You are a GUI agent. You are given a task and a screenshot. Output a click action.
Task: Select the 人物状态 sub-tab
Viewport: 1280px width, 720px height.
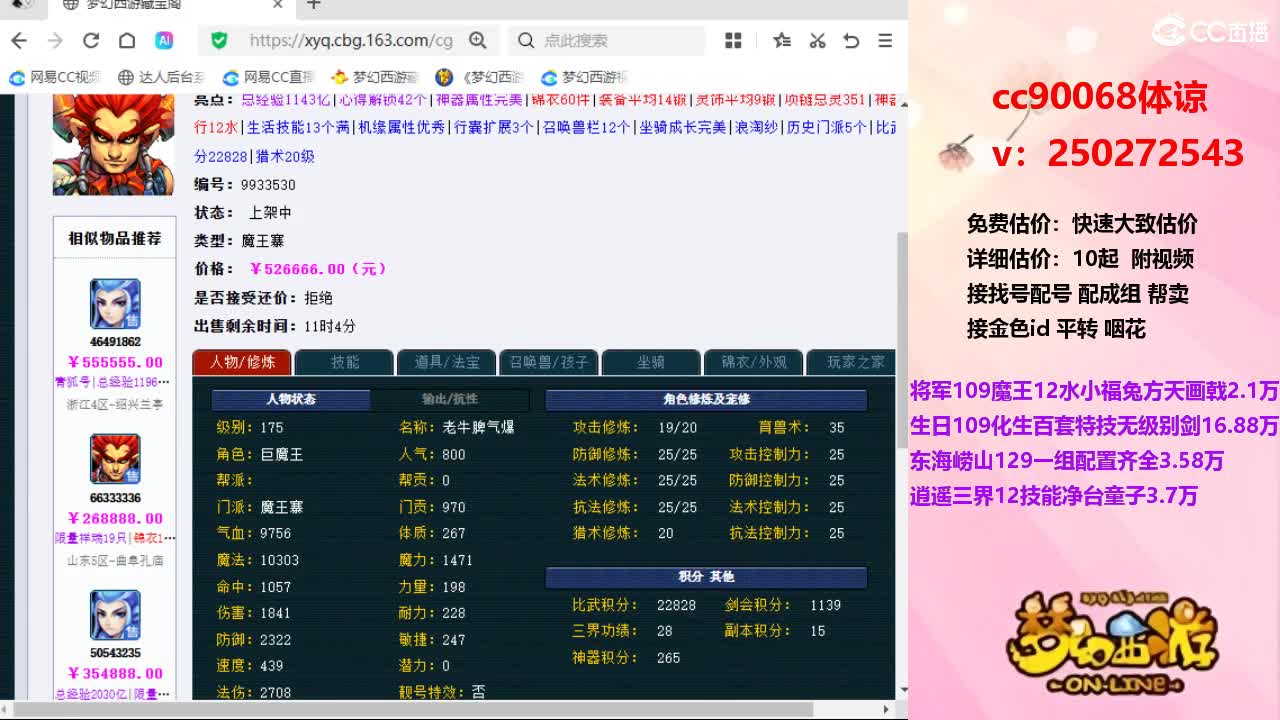coord(291,399)
